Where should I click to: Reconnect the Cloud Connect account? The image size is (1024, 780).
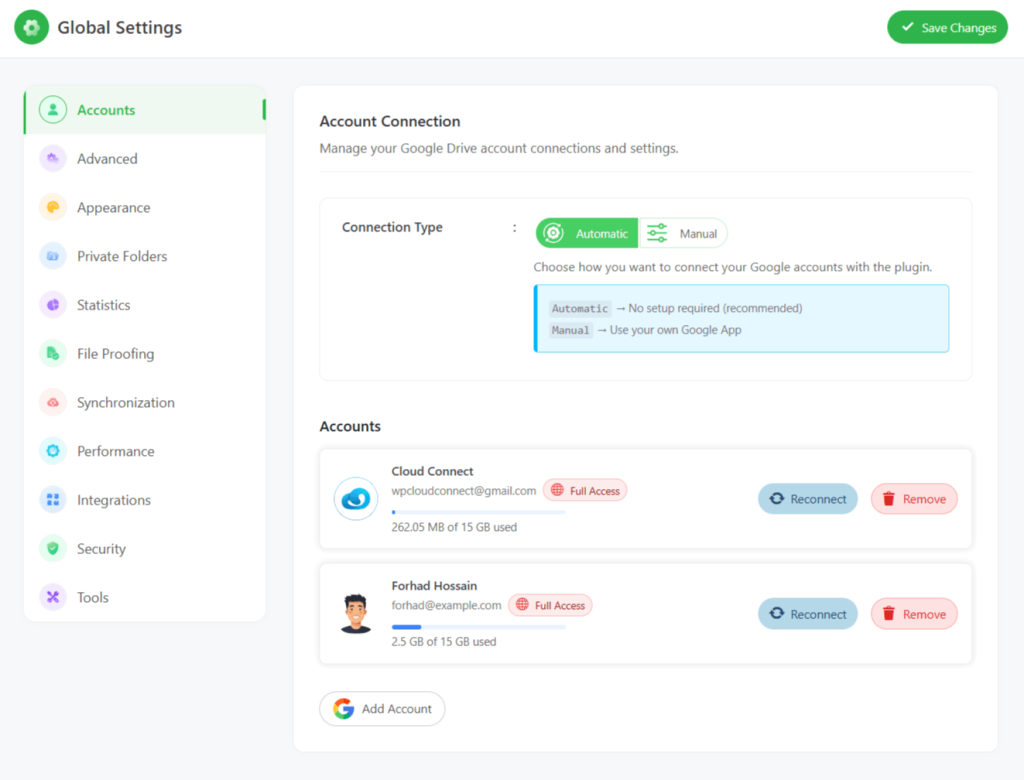pos(807,499)
